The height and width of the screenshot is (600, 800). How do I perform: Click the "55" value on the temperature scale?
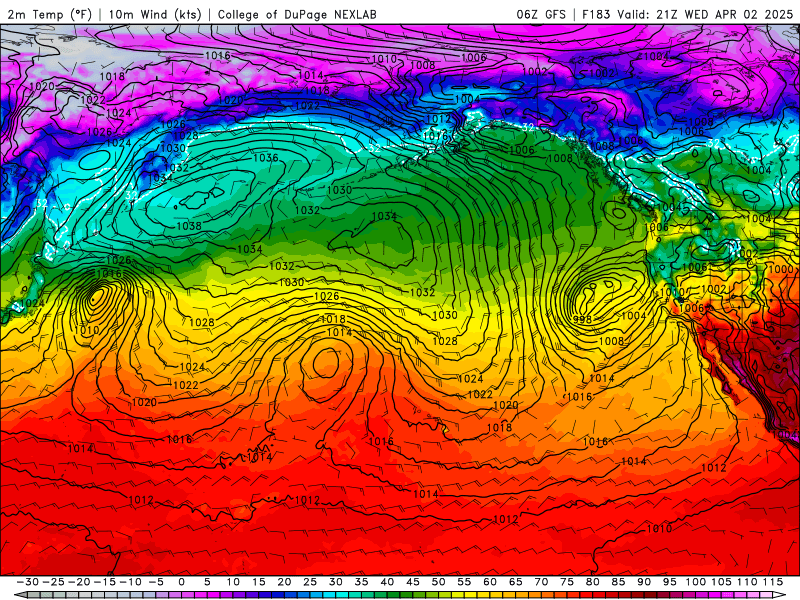point(464,582)
